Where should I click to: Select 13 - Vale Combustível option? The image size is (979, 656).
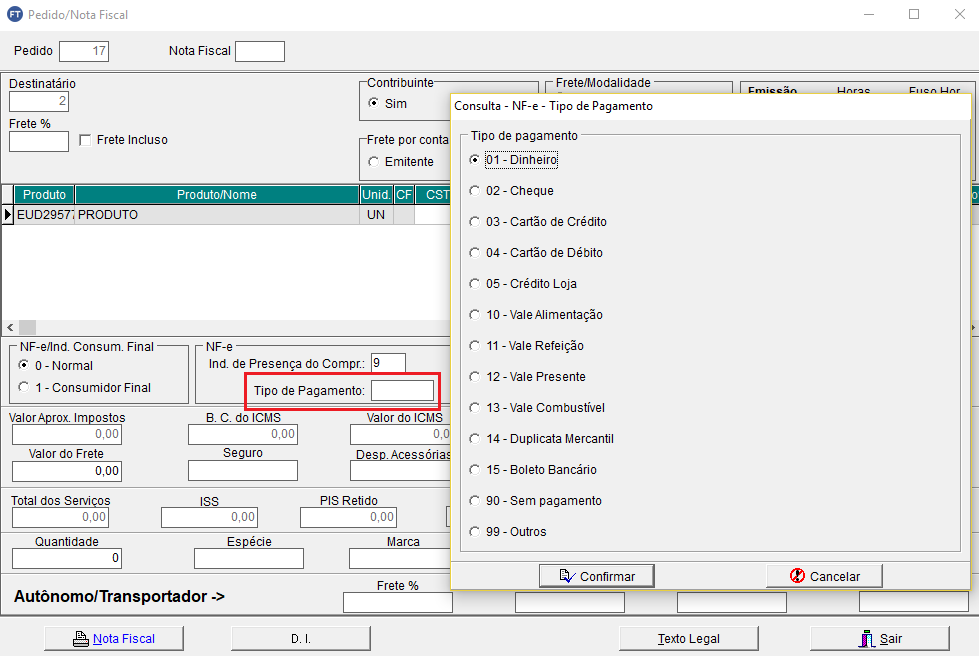pyautogui.click(x=537, y=408)
